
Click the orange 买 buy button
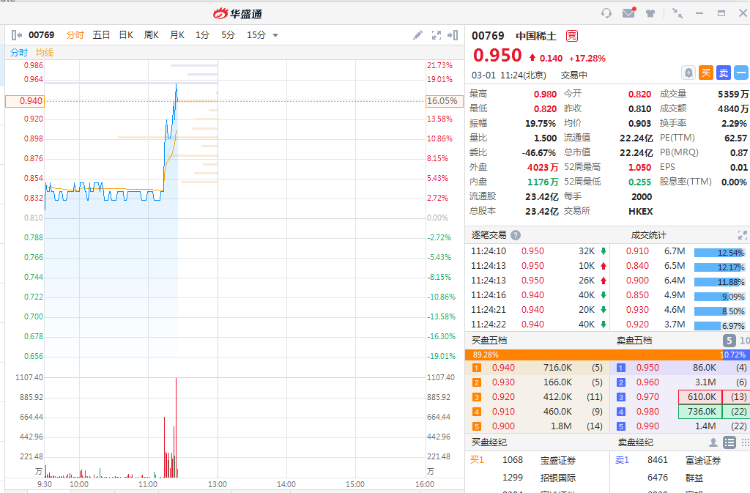click(x=706, y=73)
